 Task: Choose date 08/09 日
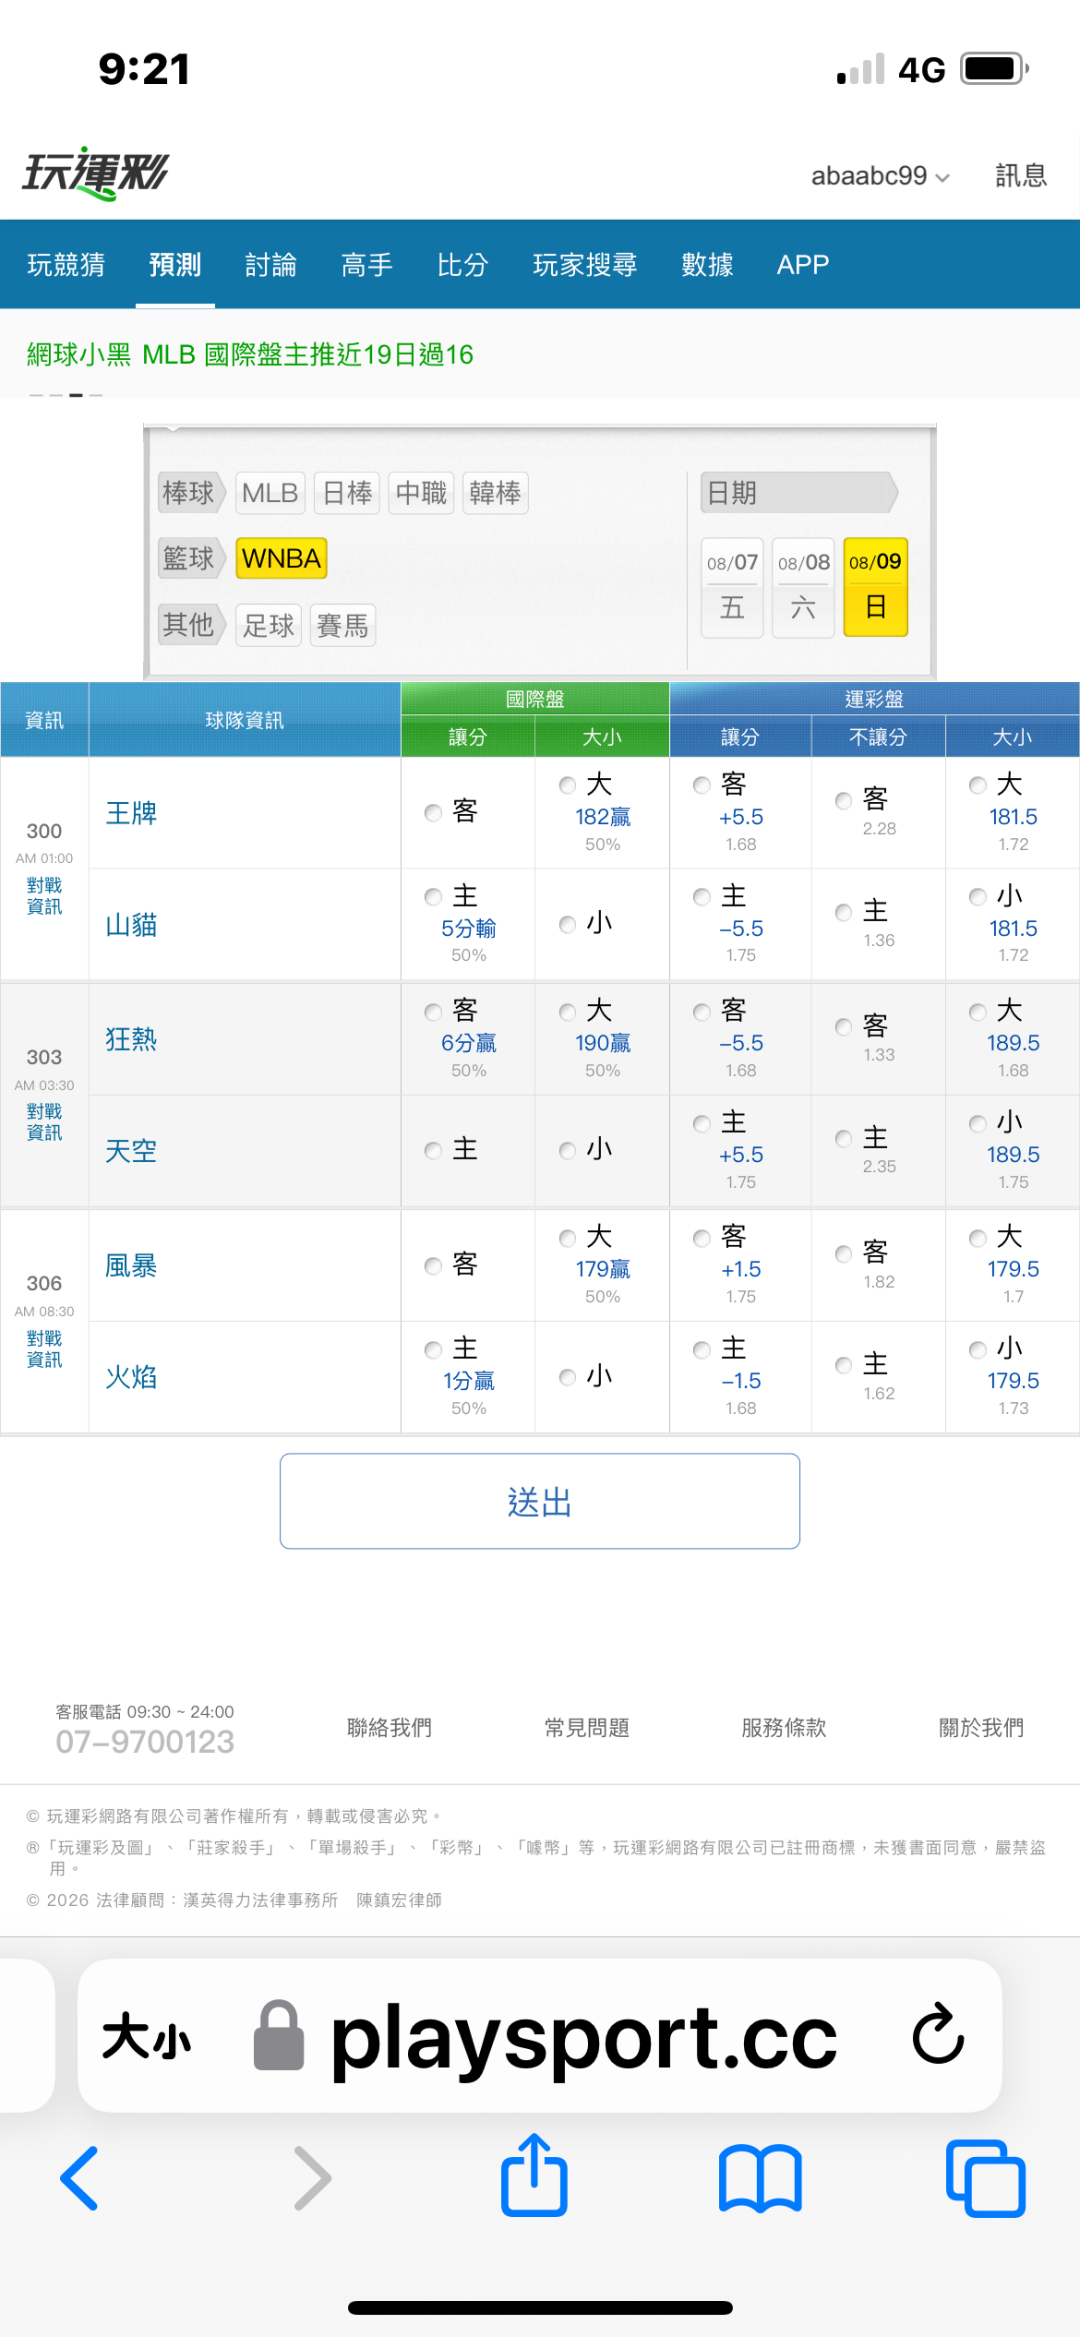(x=875, y=587)
